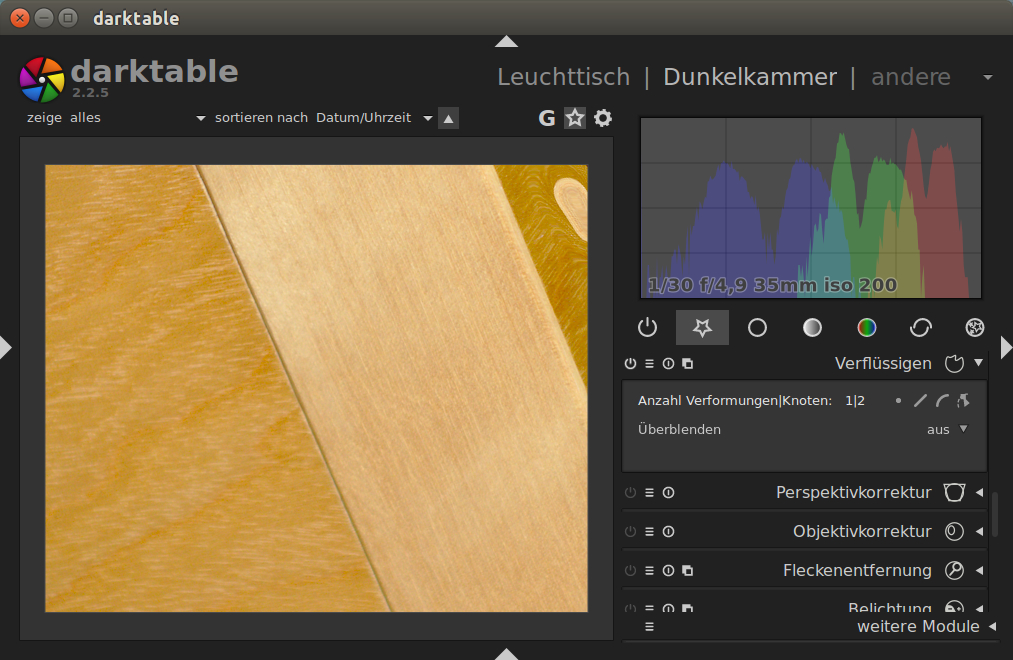Open presets menu for Objektivkorrektur
This screenshot has height=660, width=1013.
pos(649,531)
